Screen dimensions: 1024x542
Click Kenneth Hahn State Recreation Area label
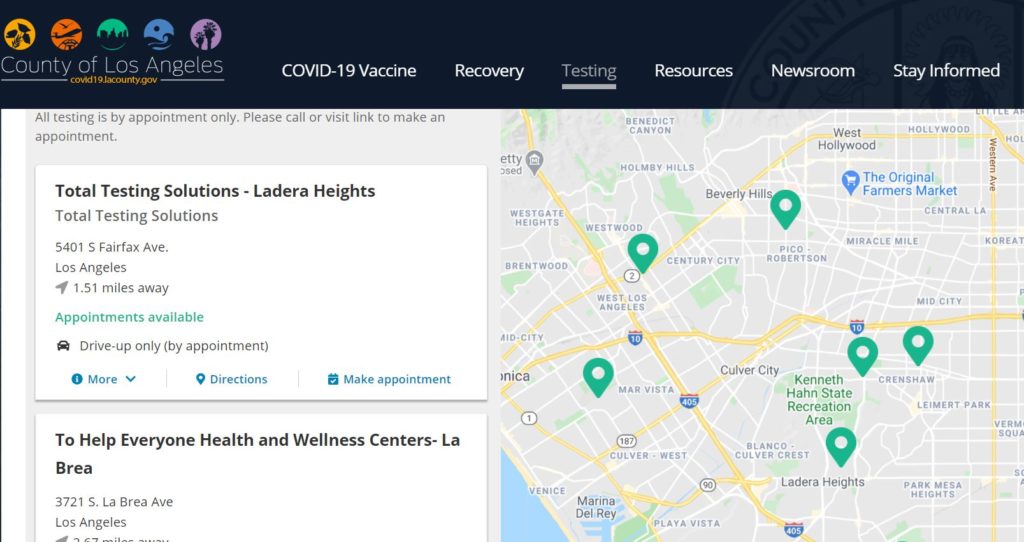click(819, 400)
